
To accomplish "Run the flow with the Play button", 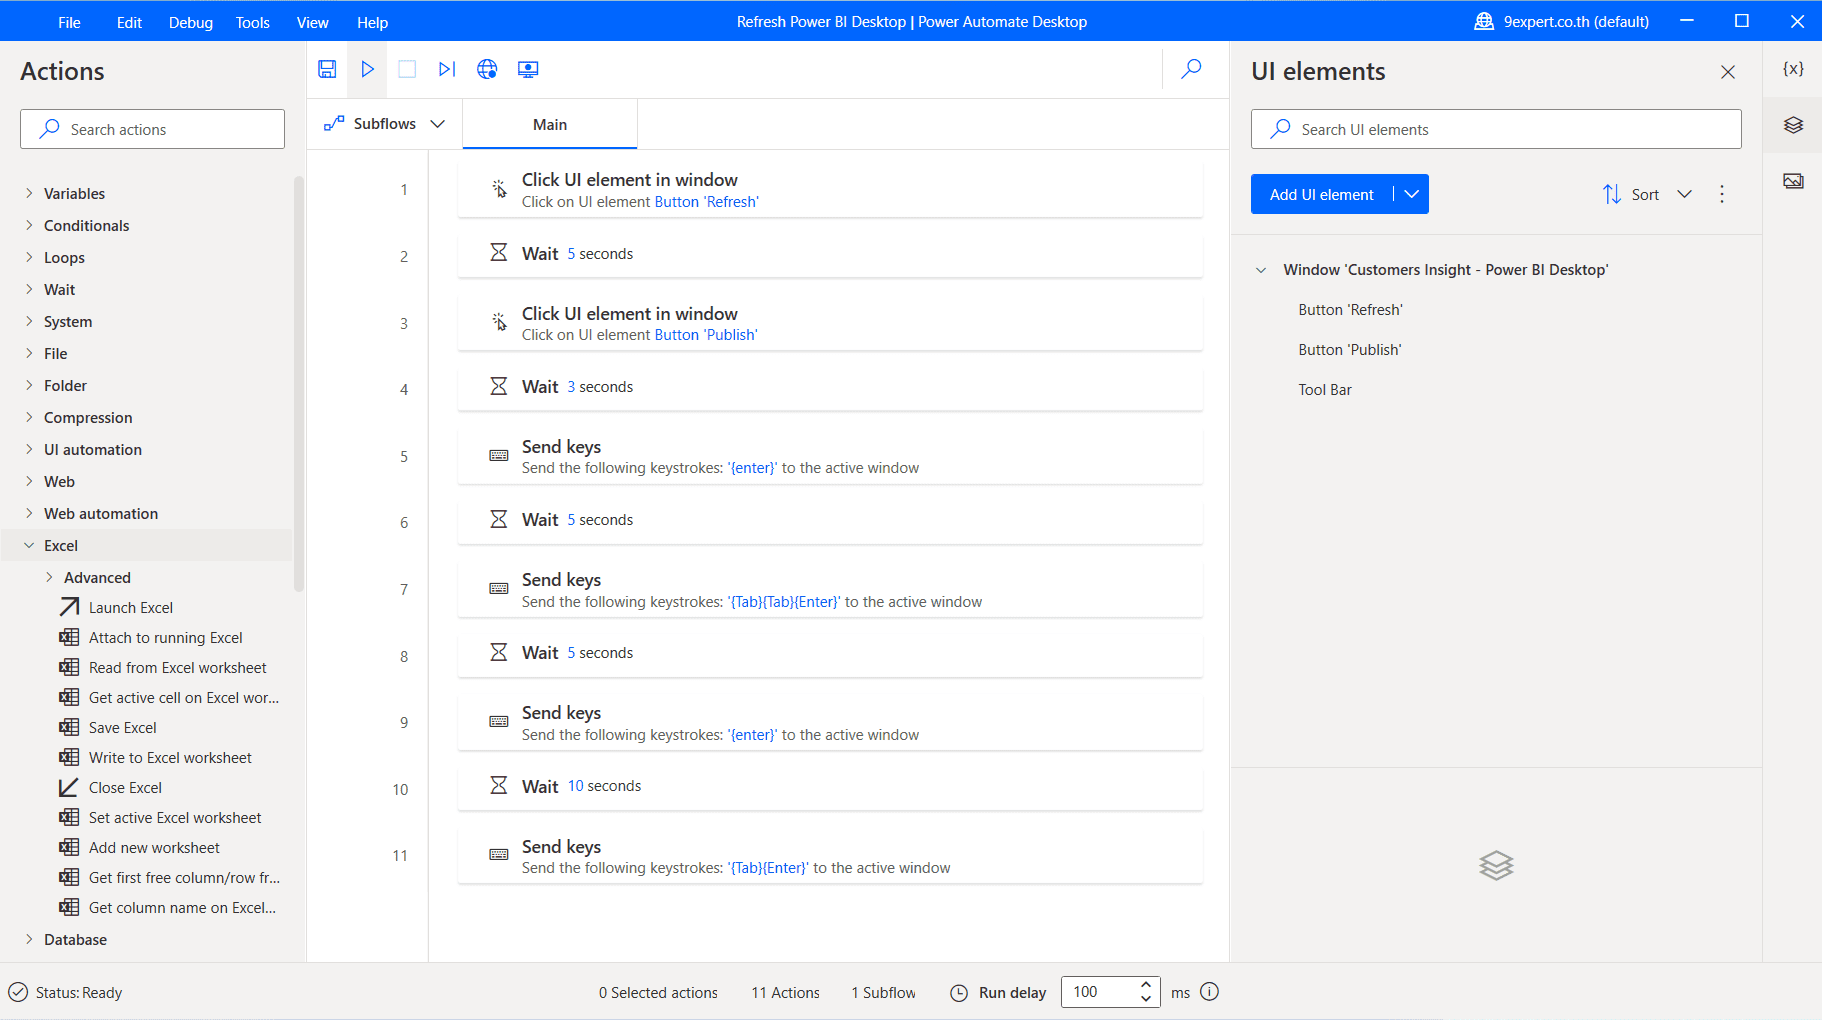I will coord(367,69).
